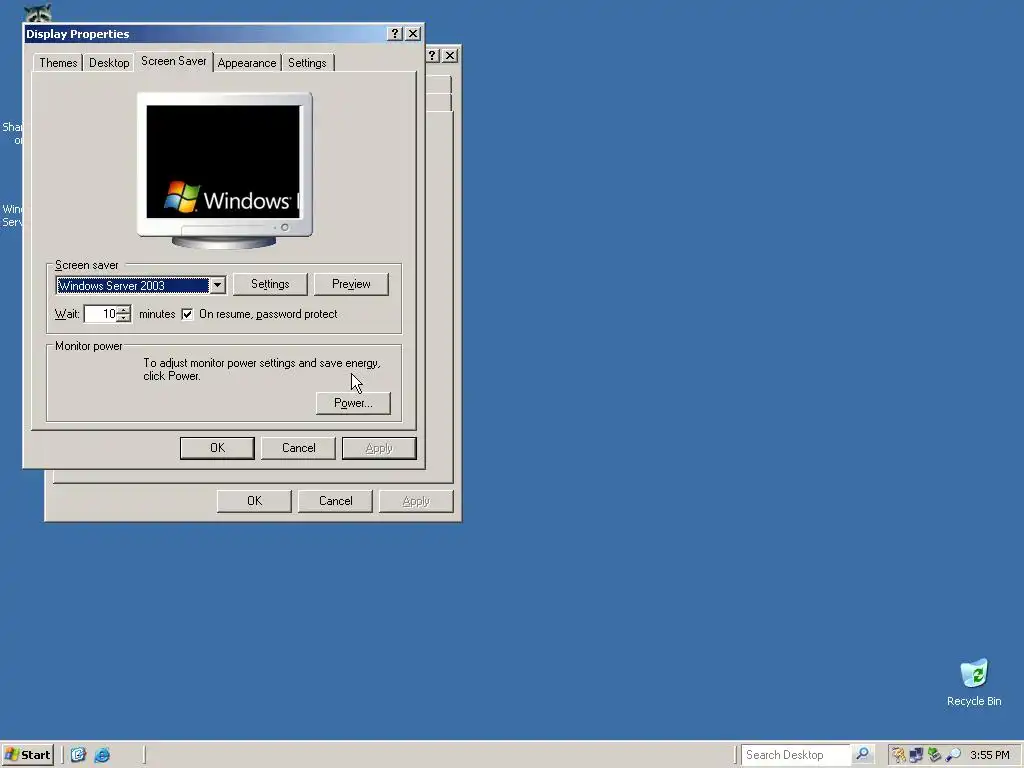Open the green arrow hardware tray icon
1024x768 pixels.
[935, 755]
